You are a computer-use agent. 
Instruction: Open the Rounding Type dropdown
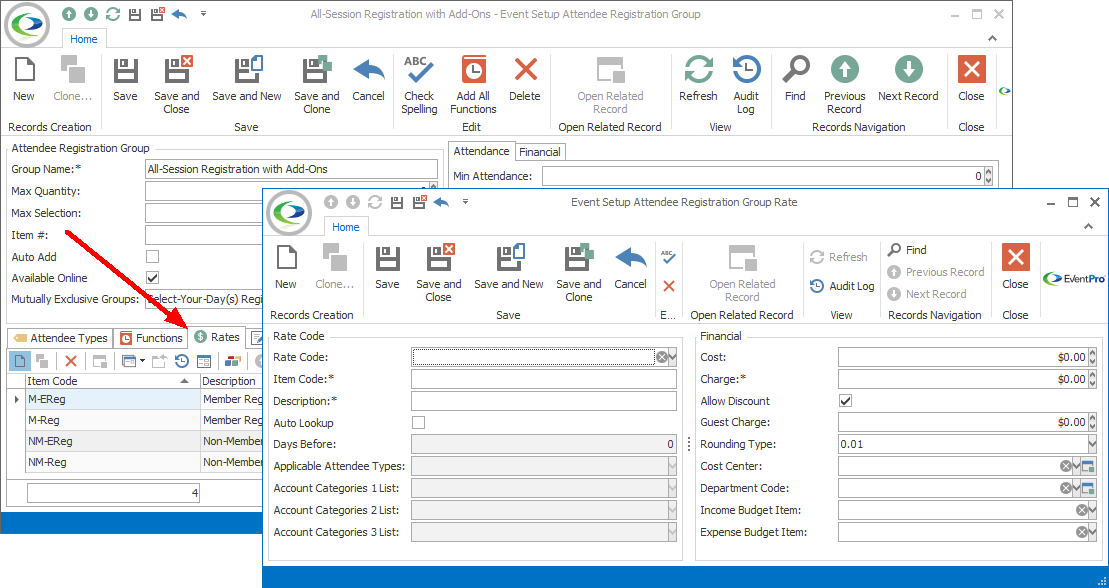(1092, 444)
